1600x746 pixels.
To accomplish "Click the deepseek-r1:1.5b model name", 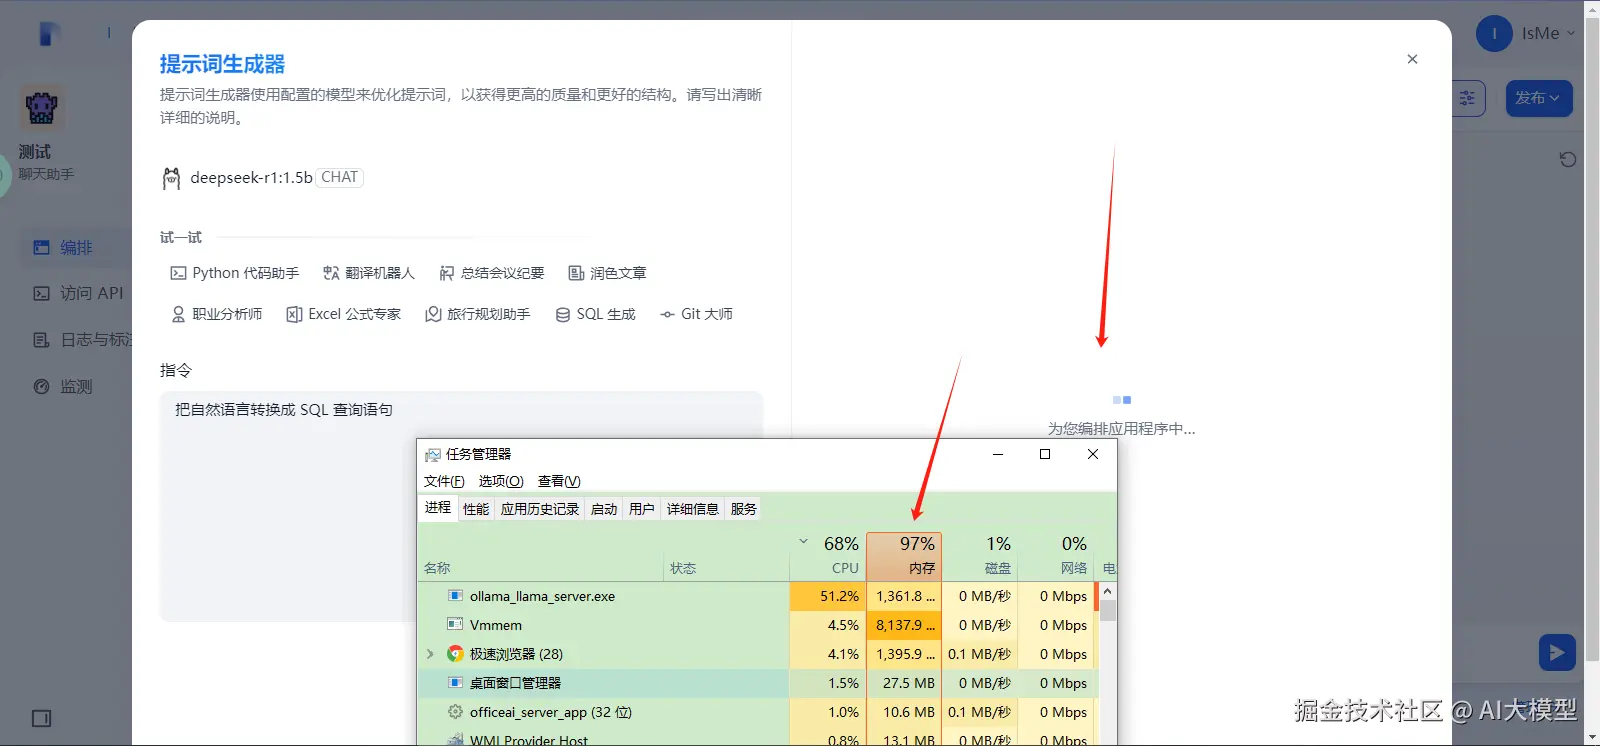I will point(251,177).
